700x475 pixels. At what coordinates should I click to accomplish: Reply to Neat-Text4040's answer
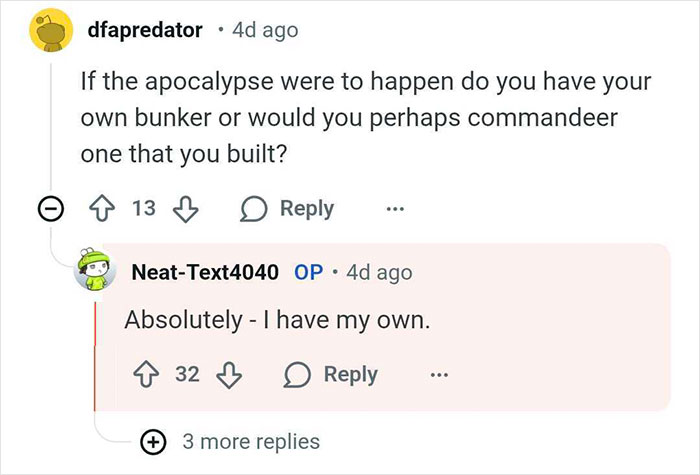[332, 374]
